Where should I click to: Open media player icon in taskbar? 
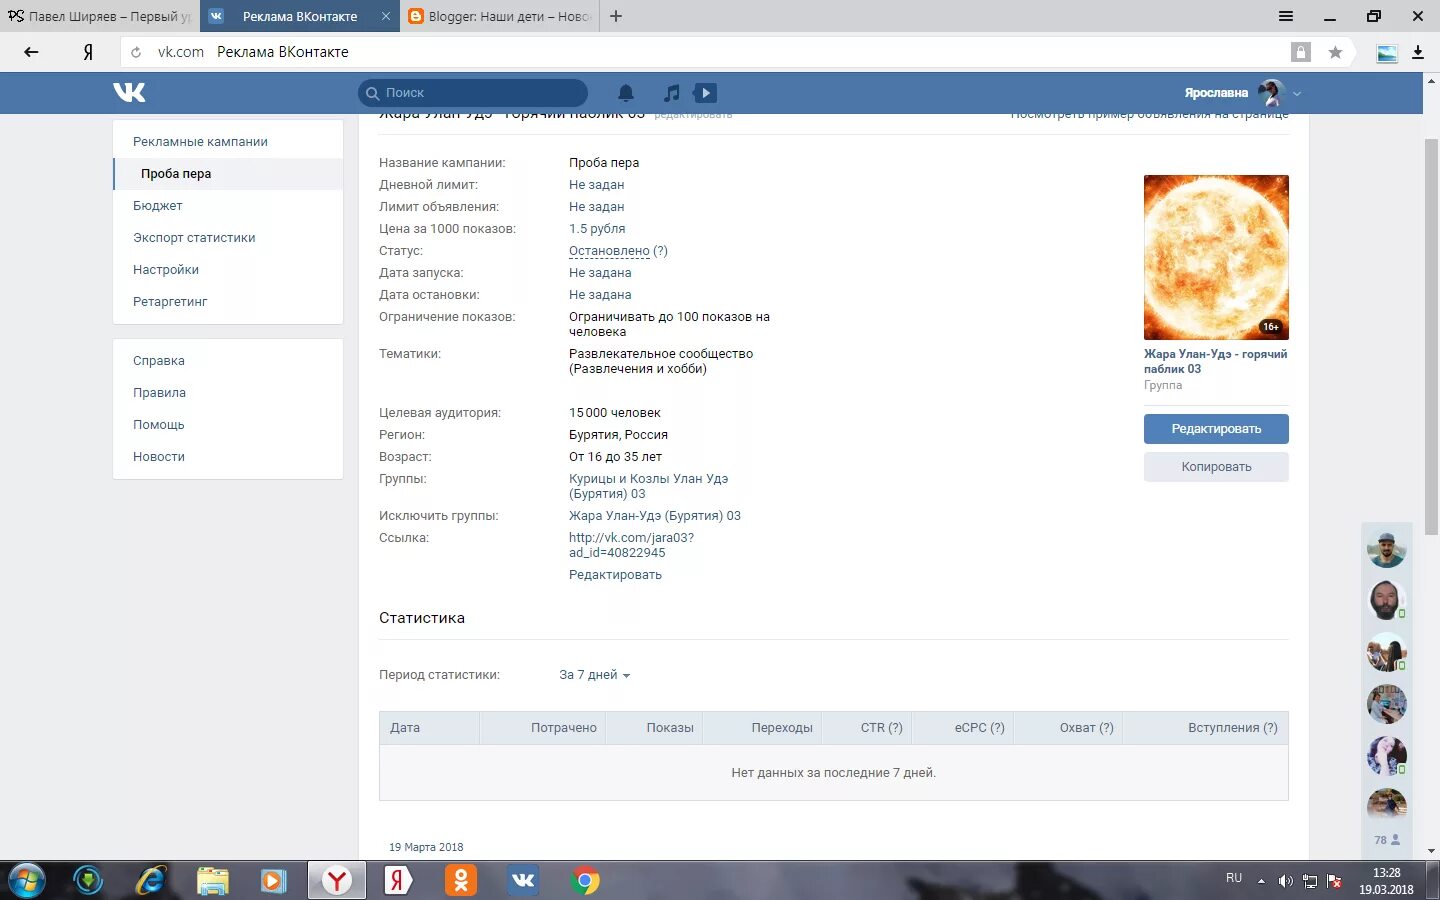click(x=273, y=881)
